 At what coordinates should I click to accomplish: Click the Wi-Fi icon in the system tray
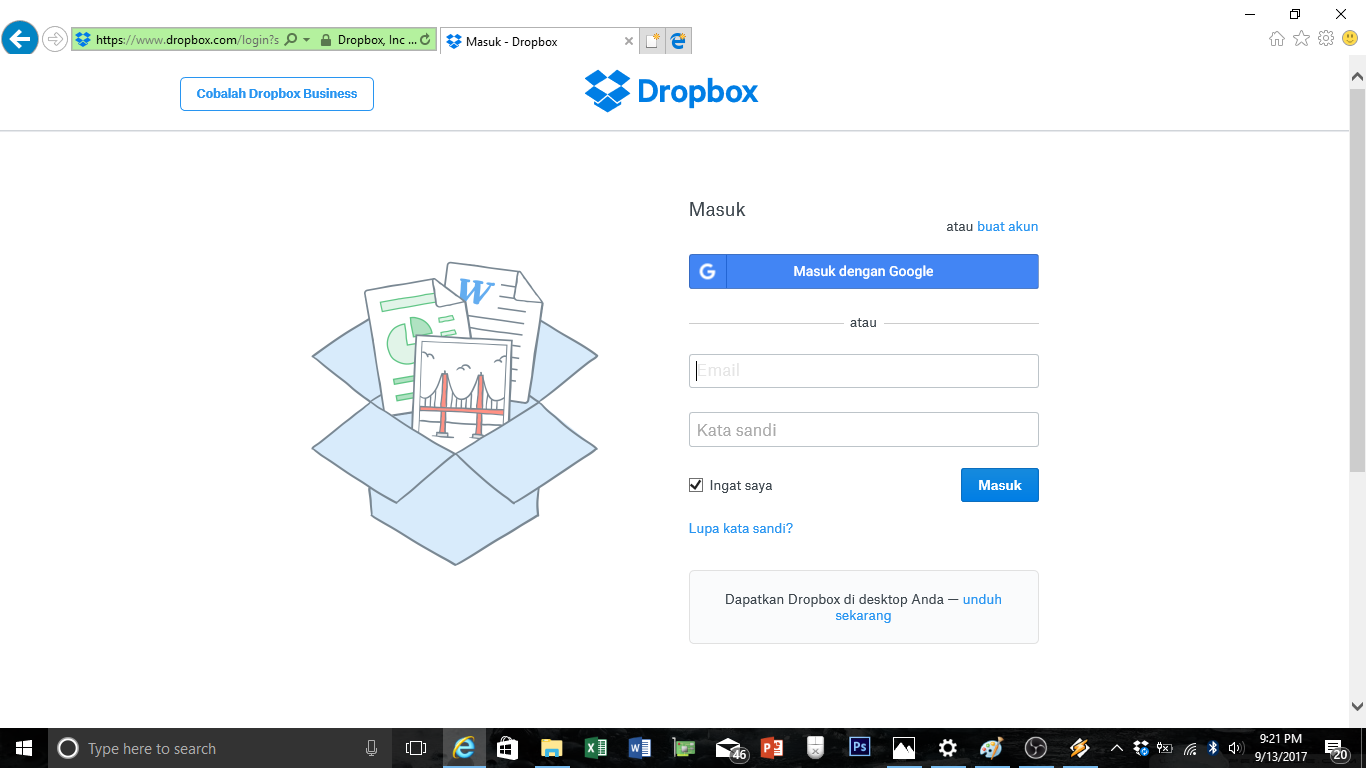(x=1188, y=747)
